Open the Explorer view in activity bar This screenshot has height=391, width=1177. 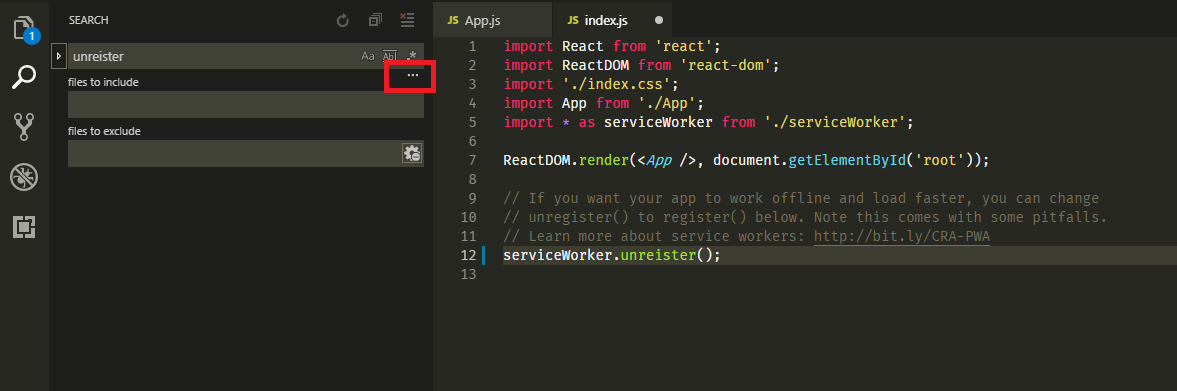[25, 28]
